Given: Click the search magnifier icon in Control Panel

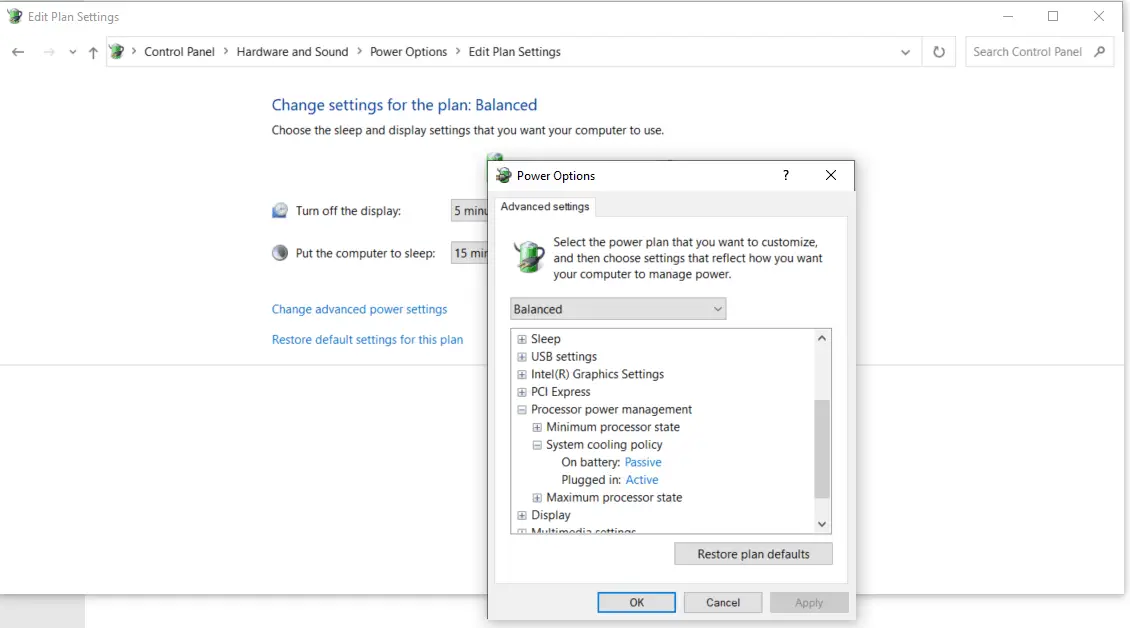Looking at the screenshot, I should click(1099, 52).
